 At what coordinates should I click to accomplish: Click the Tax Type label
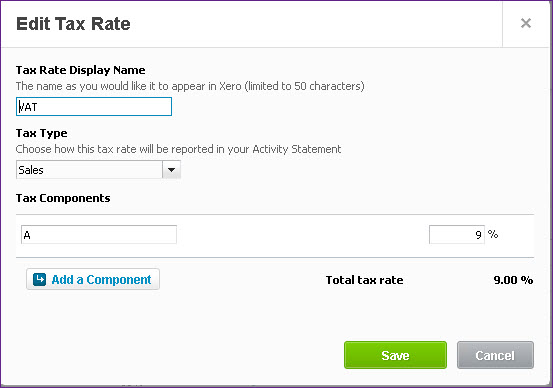pyautogui.click(x=42, y=133)
